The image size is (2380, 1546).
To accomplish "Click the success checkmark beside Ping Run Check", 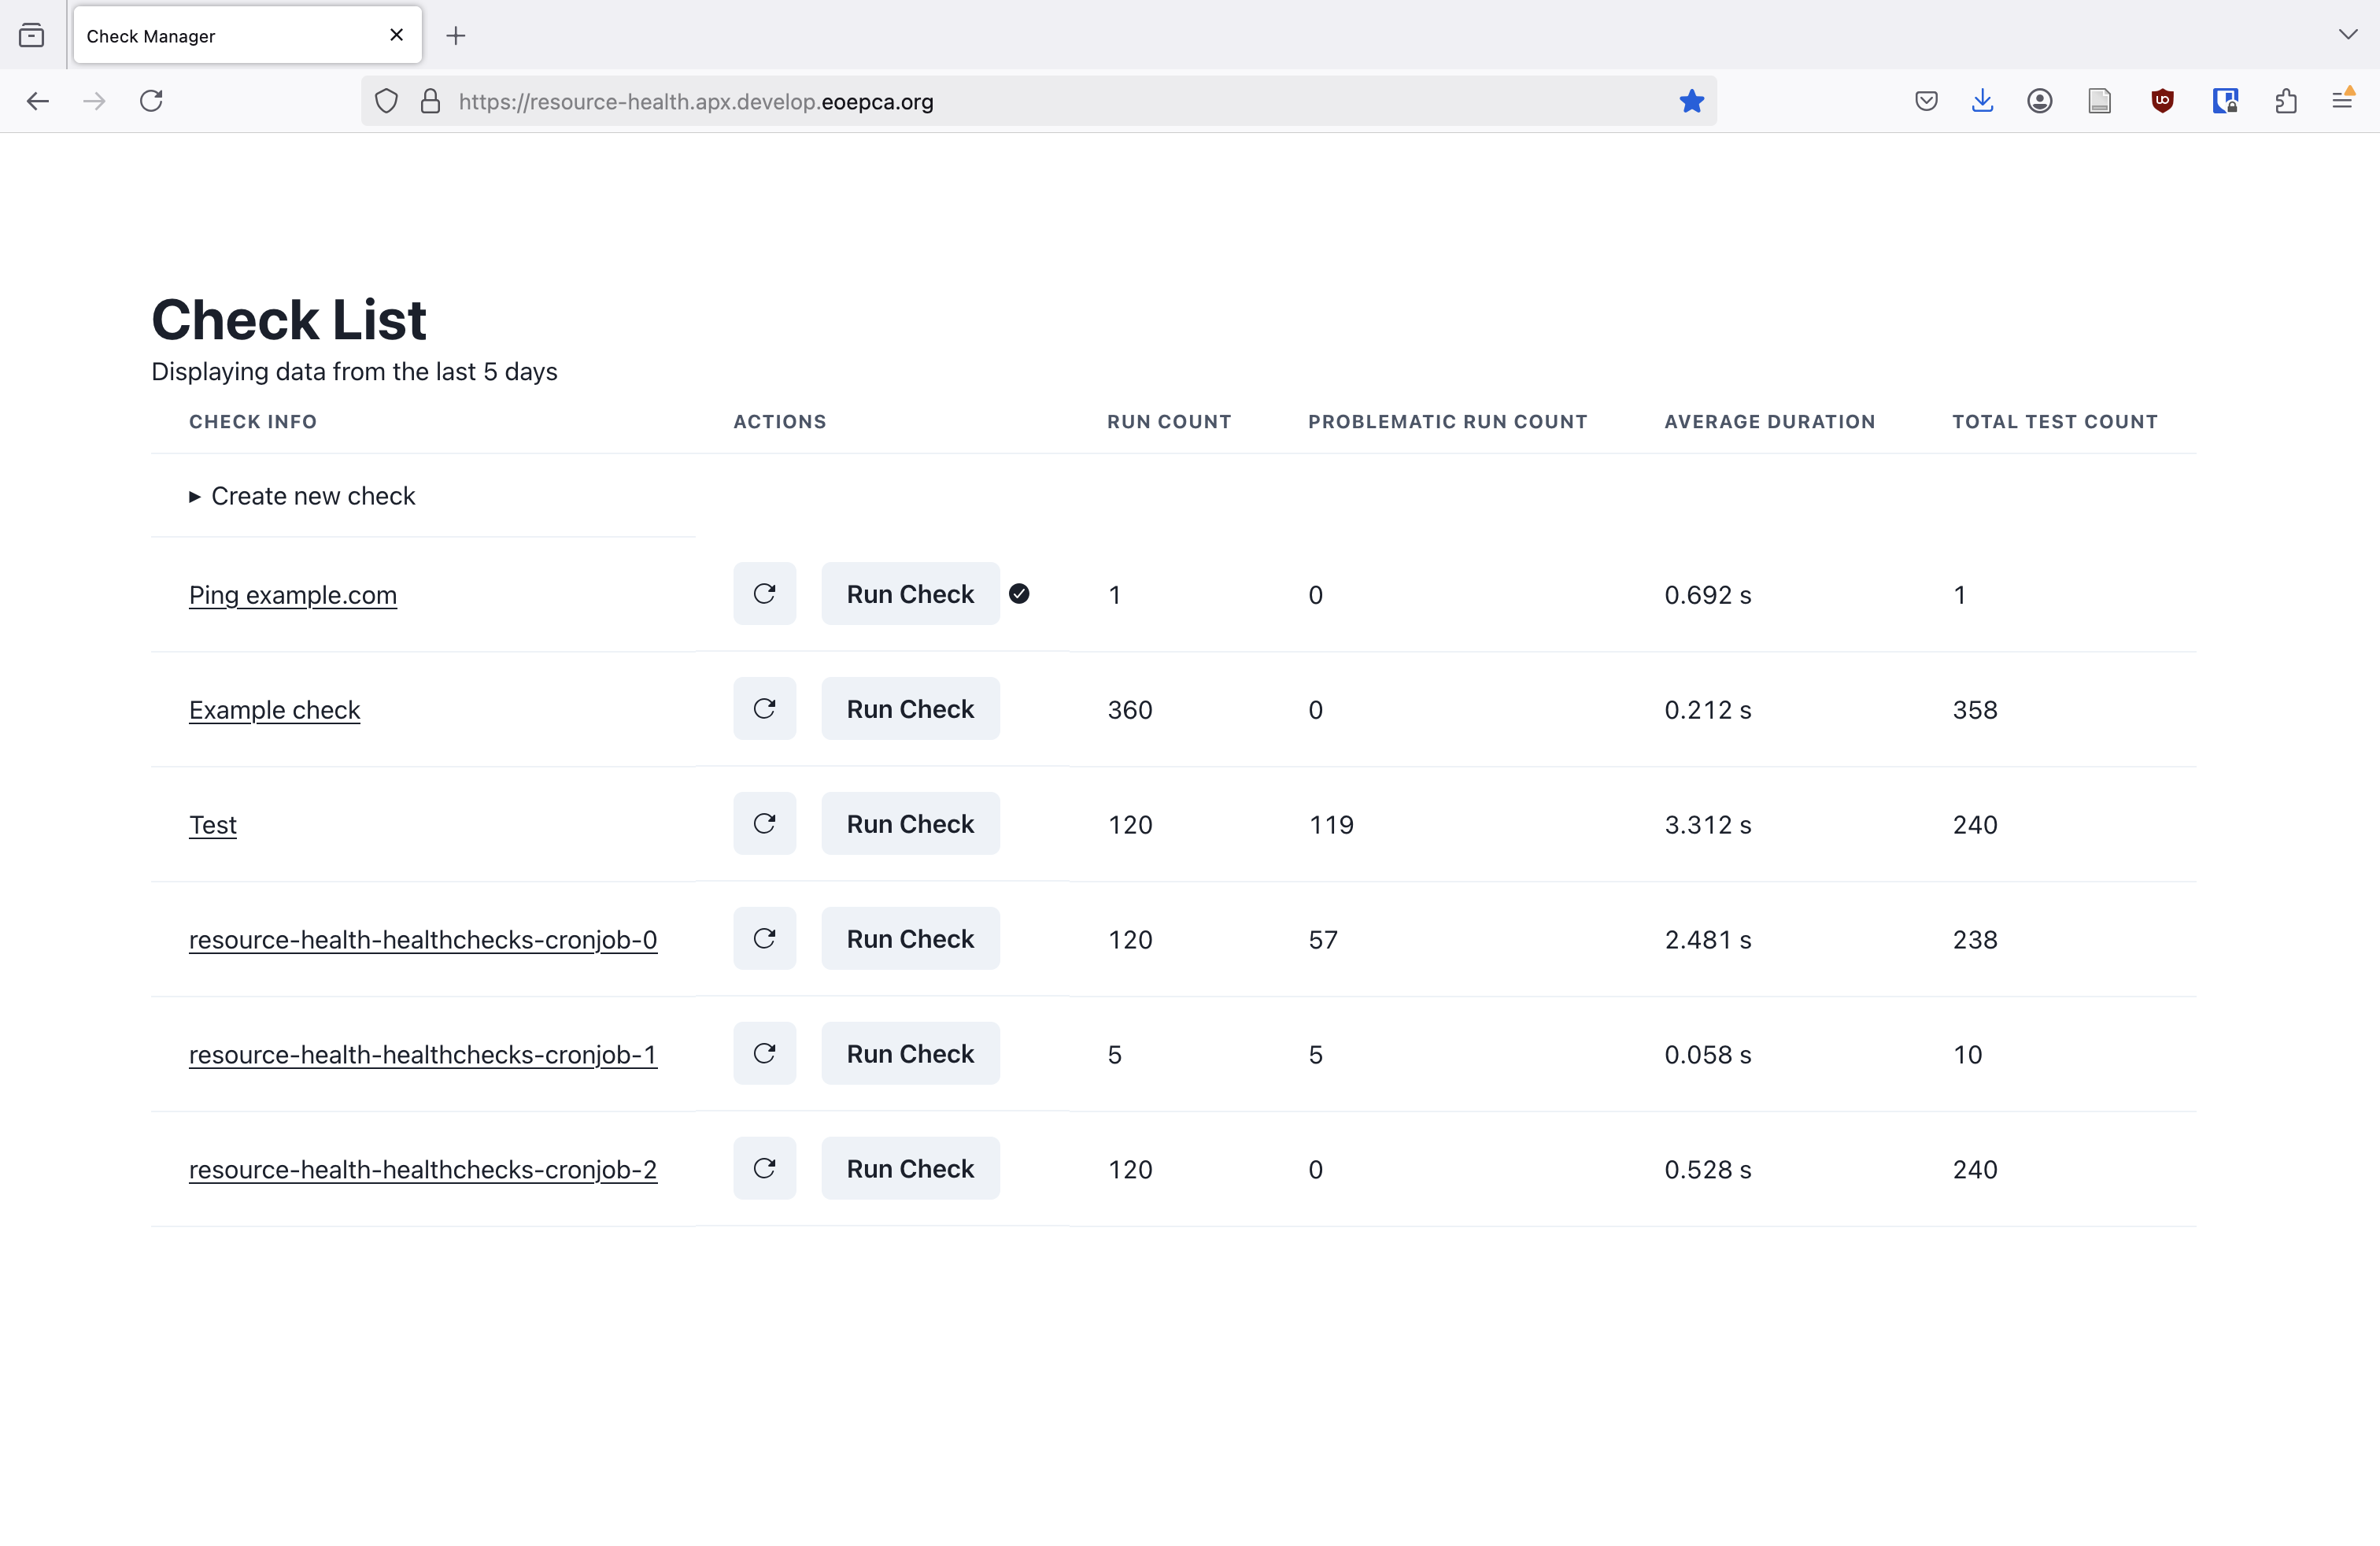I will tap(1019, 594).
